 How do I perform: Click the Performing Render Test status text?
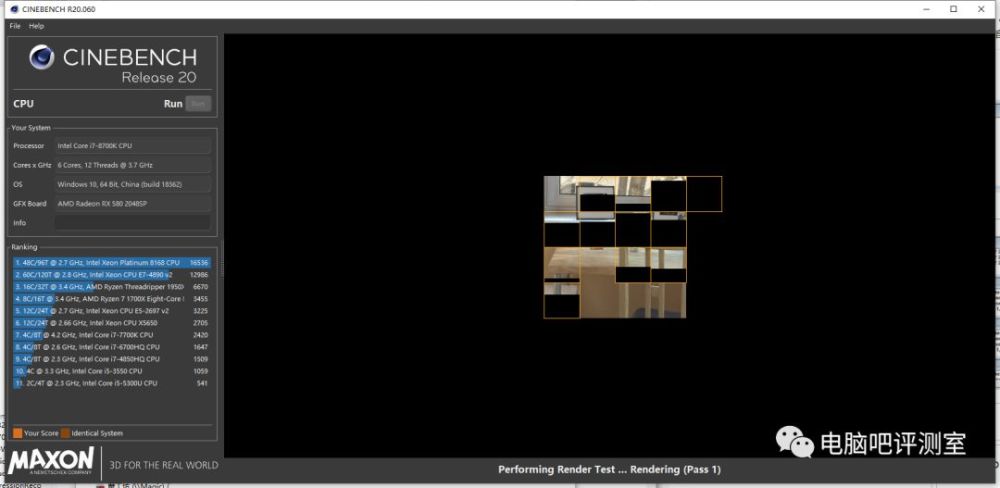pyautogui.click(x=609, y=470)
